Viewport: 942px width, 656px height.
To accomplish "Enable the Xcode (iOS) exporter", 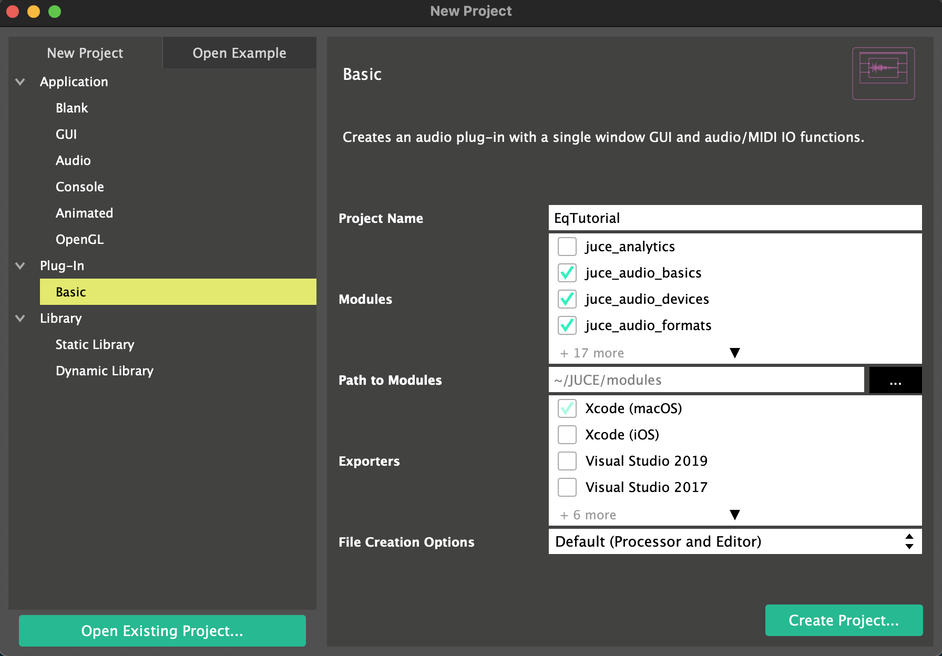I will pos(567,435).
